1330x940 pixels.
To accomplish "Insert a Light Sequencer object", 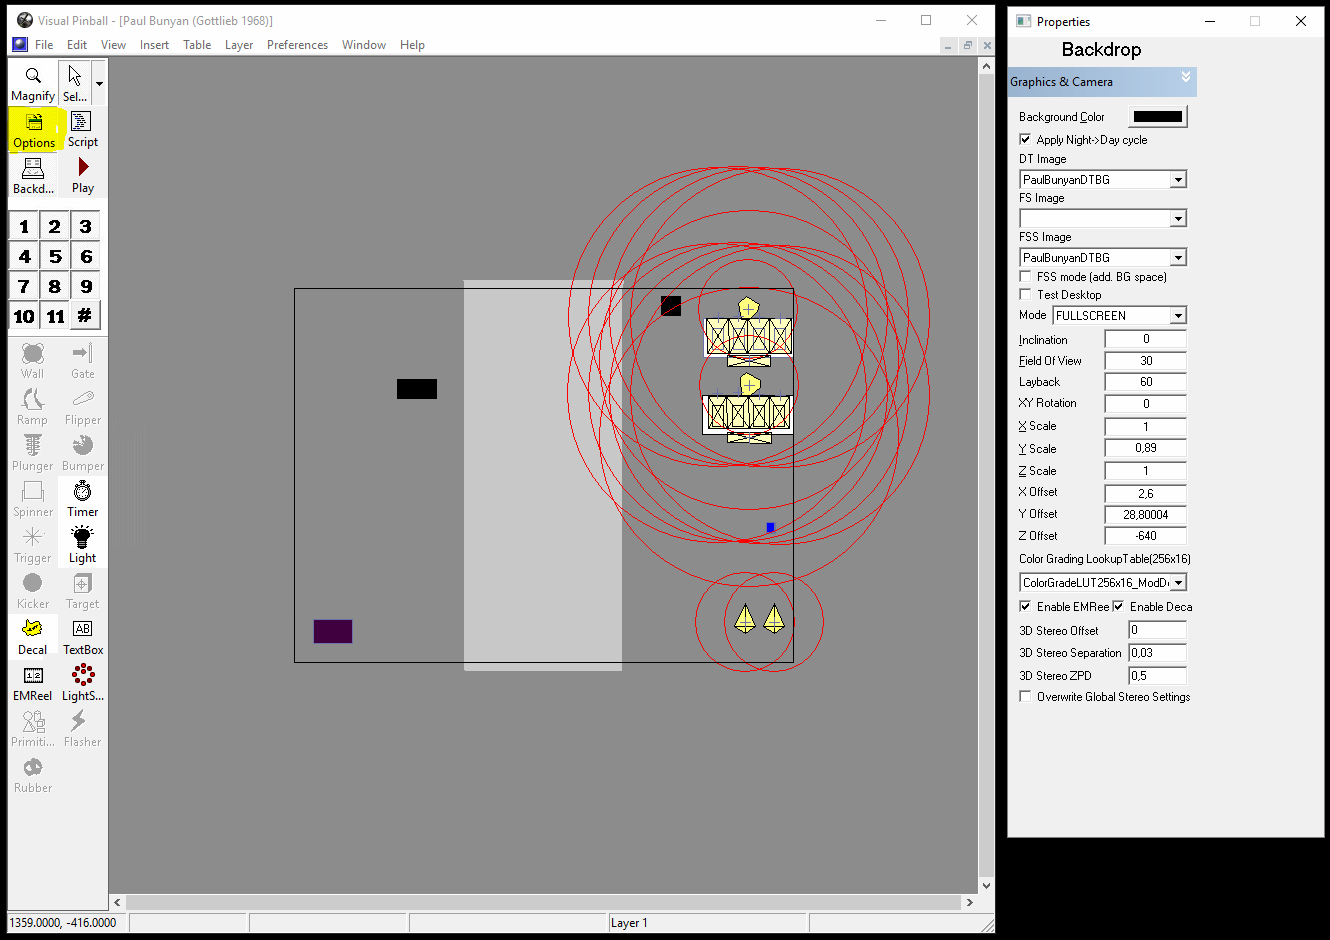I will [x=83, y=682].
